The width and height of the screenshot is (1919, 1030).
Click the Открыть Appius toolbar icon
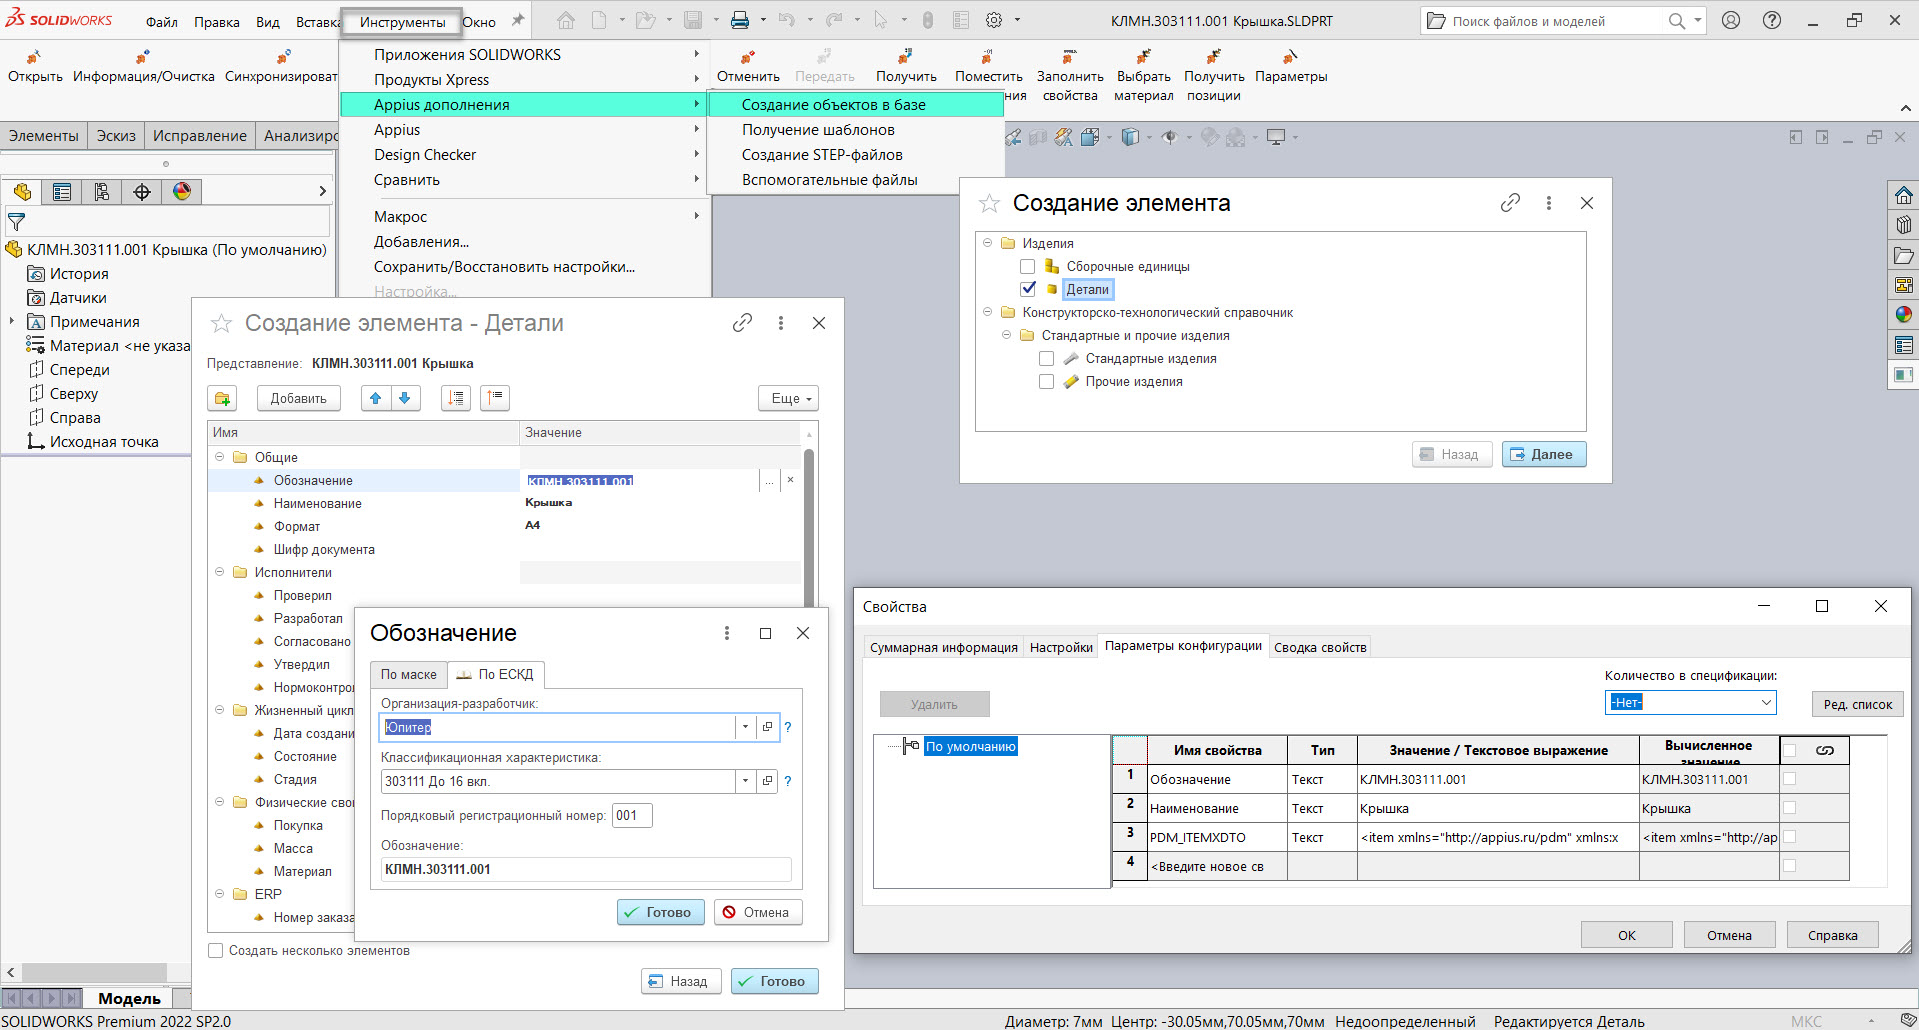[x=35, y=57]
